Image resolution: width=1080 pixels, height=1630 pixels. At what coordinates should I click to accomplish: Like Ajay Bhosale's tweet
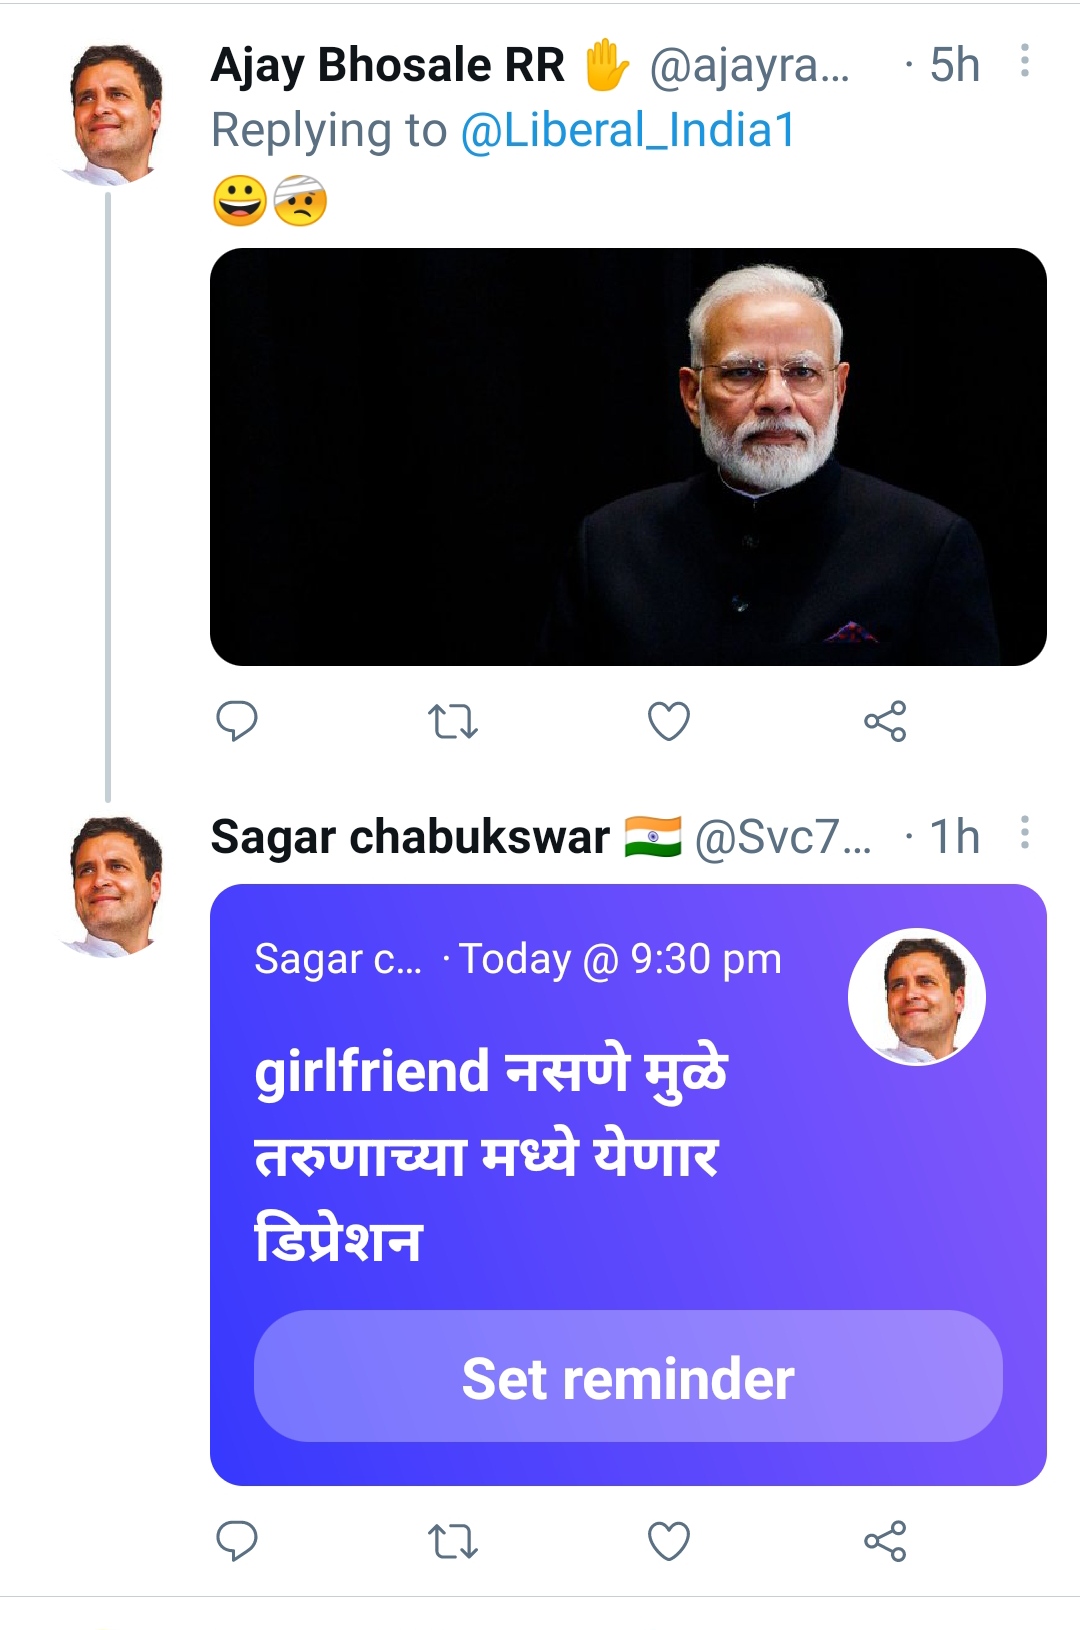click(669, 720)
